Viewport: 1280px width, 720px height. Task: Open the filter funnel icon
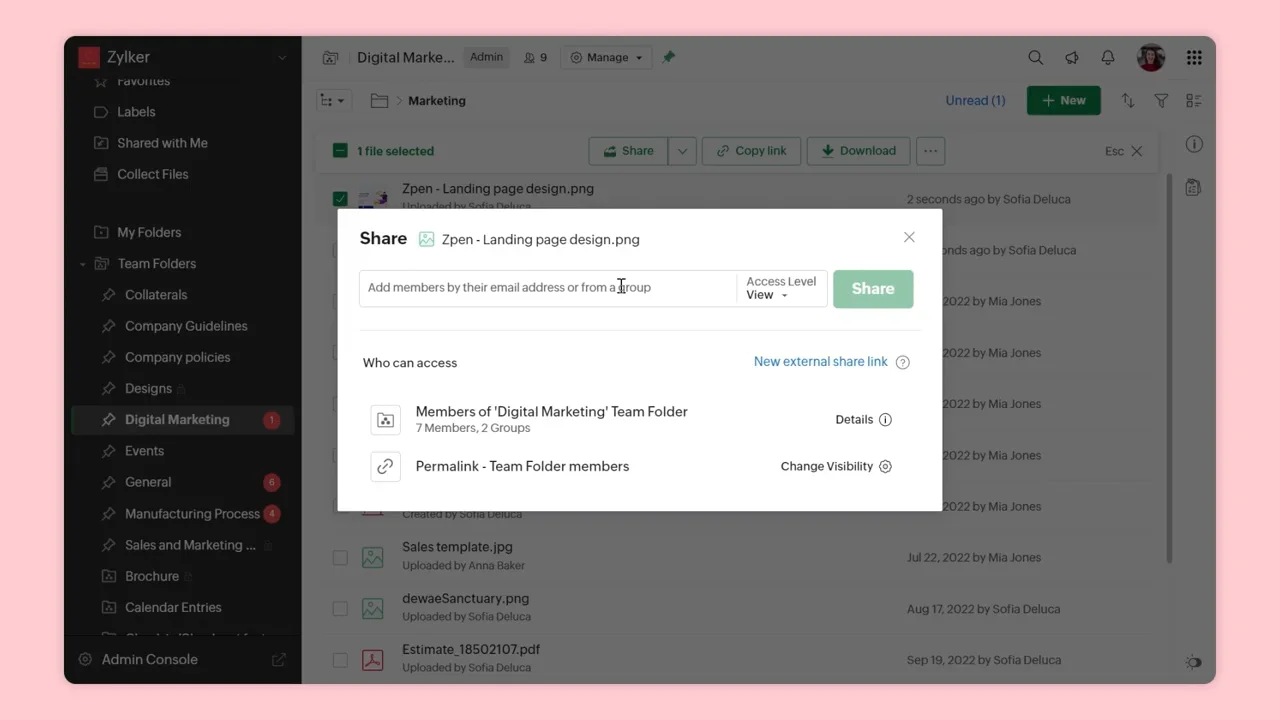coord(1161,101)
